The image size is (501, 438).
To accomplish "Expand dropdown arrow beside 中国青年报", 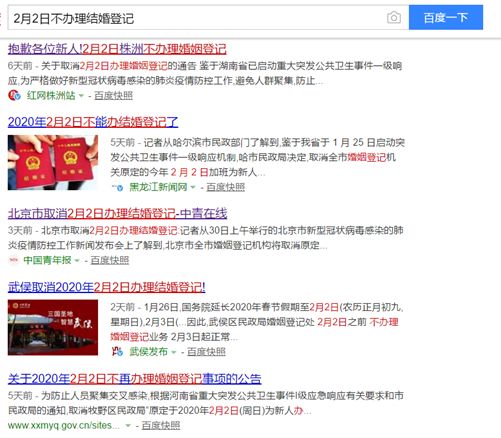I will click(77, 260).
